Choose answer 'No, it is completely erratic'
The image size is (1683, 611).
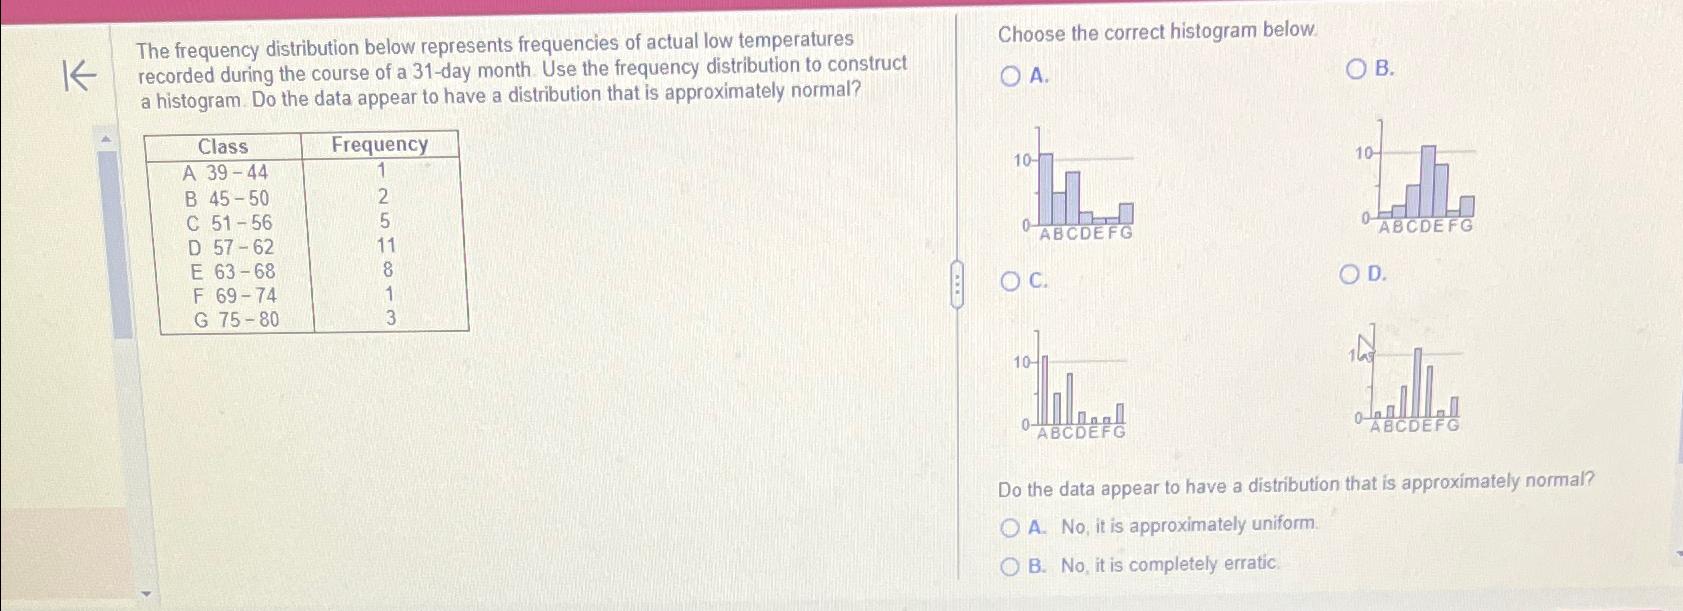pos(1011,565)
